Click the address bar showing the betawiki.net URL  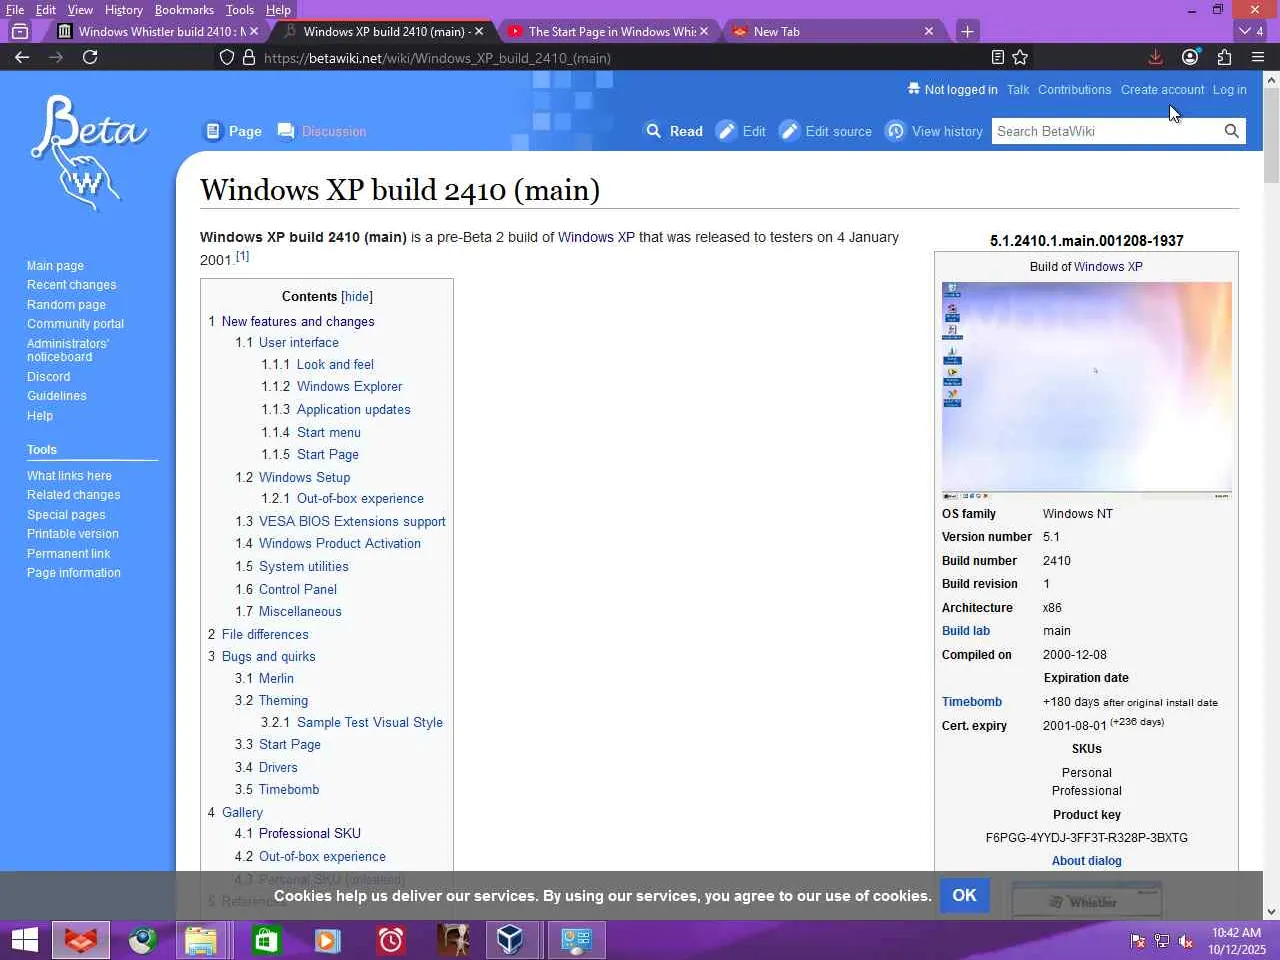click(x=600, y=58)
